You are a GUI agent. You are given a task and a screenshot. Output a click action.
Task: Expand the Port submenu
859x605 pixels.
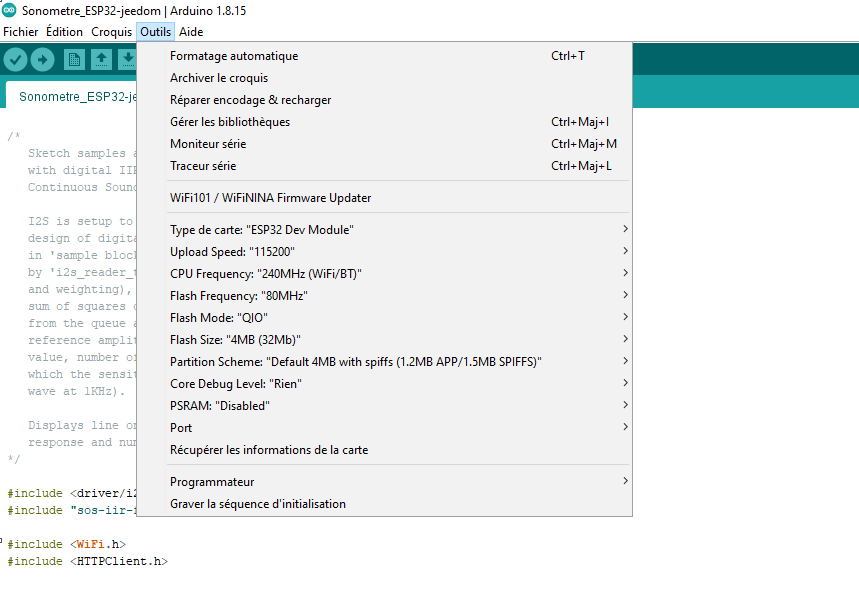[x=385, y=427]
